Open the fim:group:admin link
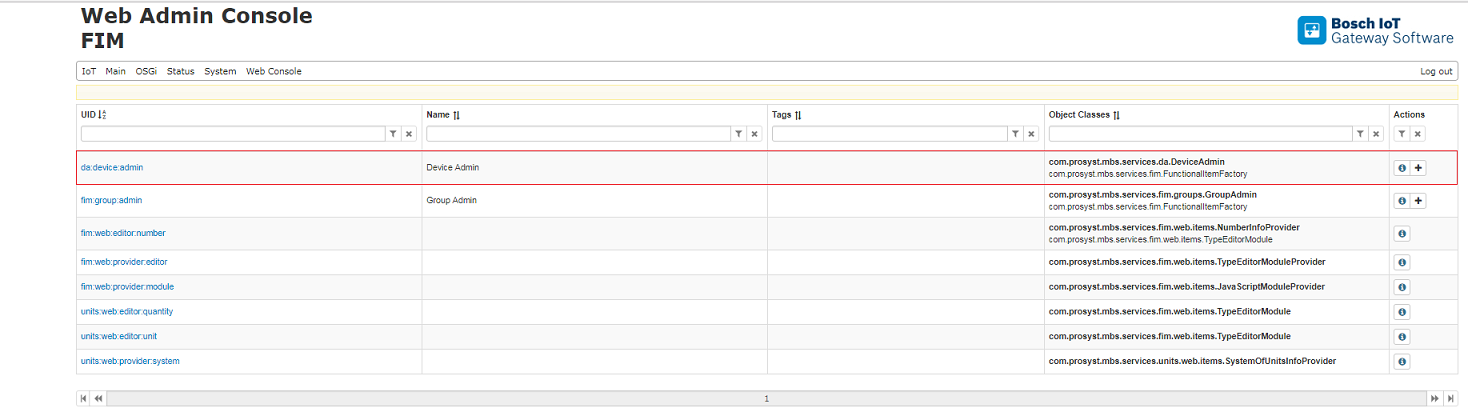Image resolution: width=1468 pixels, height=408 pixels. pyautogui.click(x=111, y=200)
